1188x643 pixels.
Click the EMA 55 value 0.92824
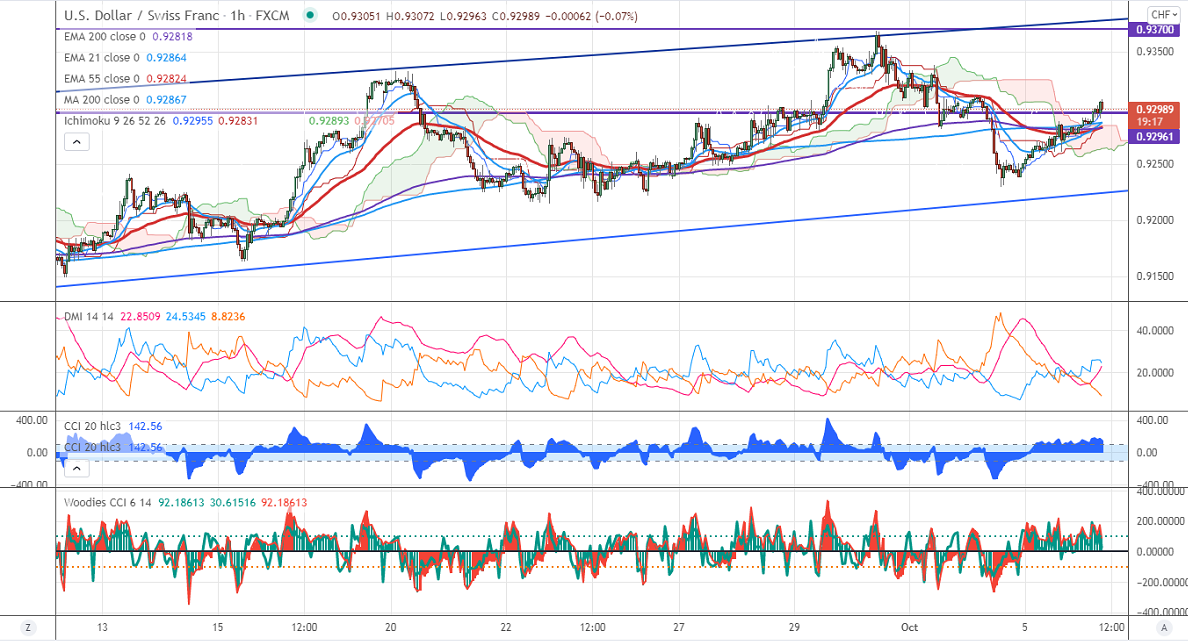[x=166, y=79]
